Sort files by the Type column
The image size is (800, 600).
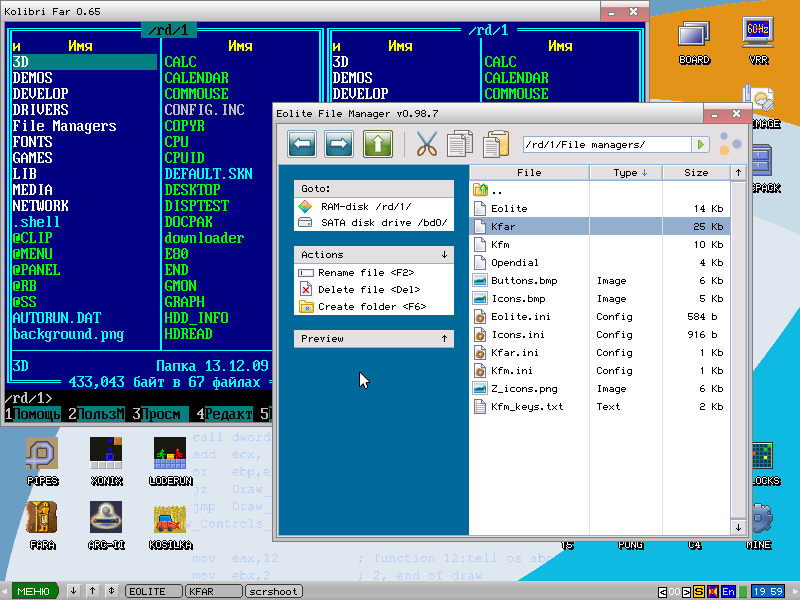pyautogui.click(x=626, y=173)
